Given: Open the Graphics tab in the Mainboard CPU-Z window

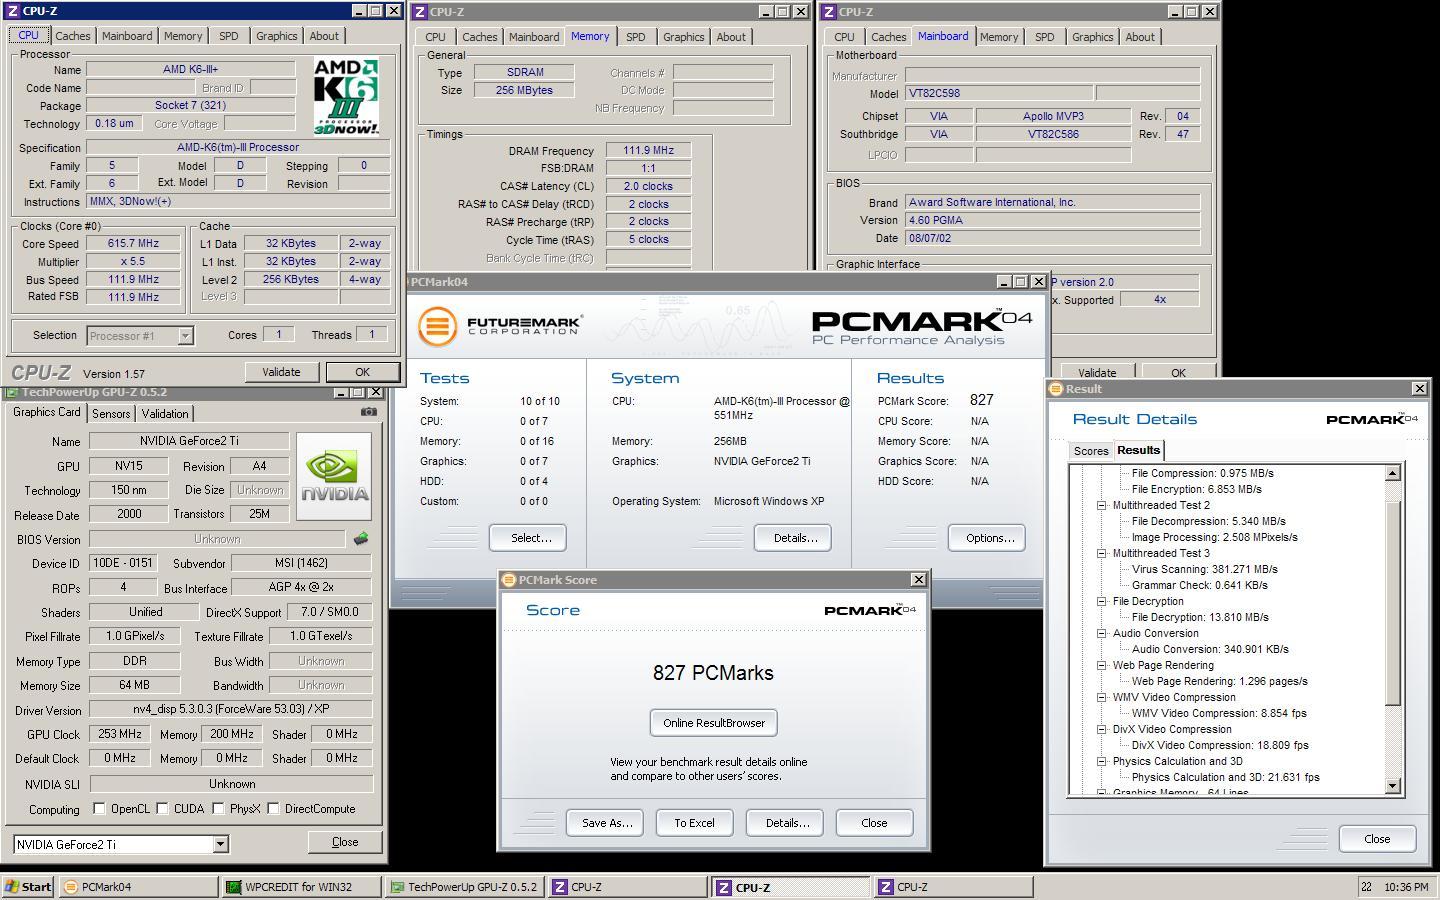Looking at the screenshot, I should (1092, 37).
